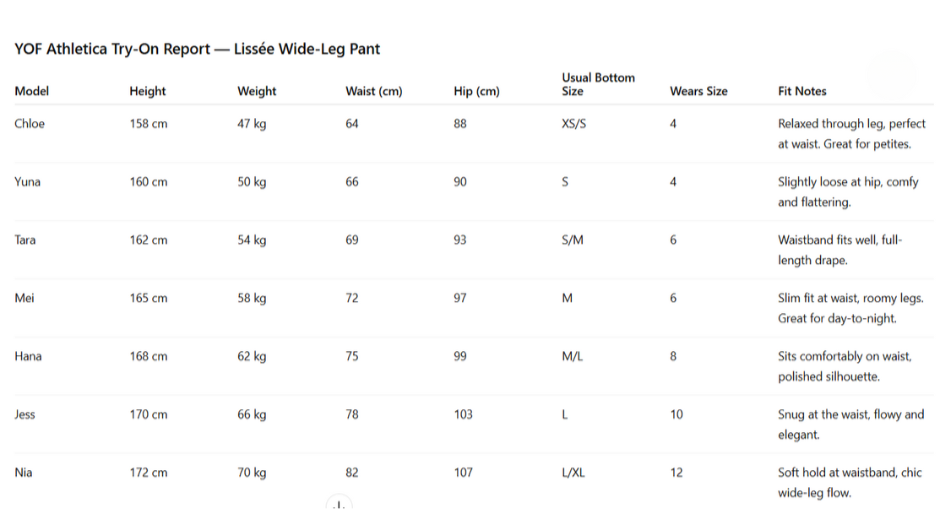Select the Usual Bottom Size header

(x=598, y=84)
